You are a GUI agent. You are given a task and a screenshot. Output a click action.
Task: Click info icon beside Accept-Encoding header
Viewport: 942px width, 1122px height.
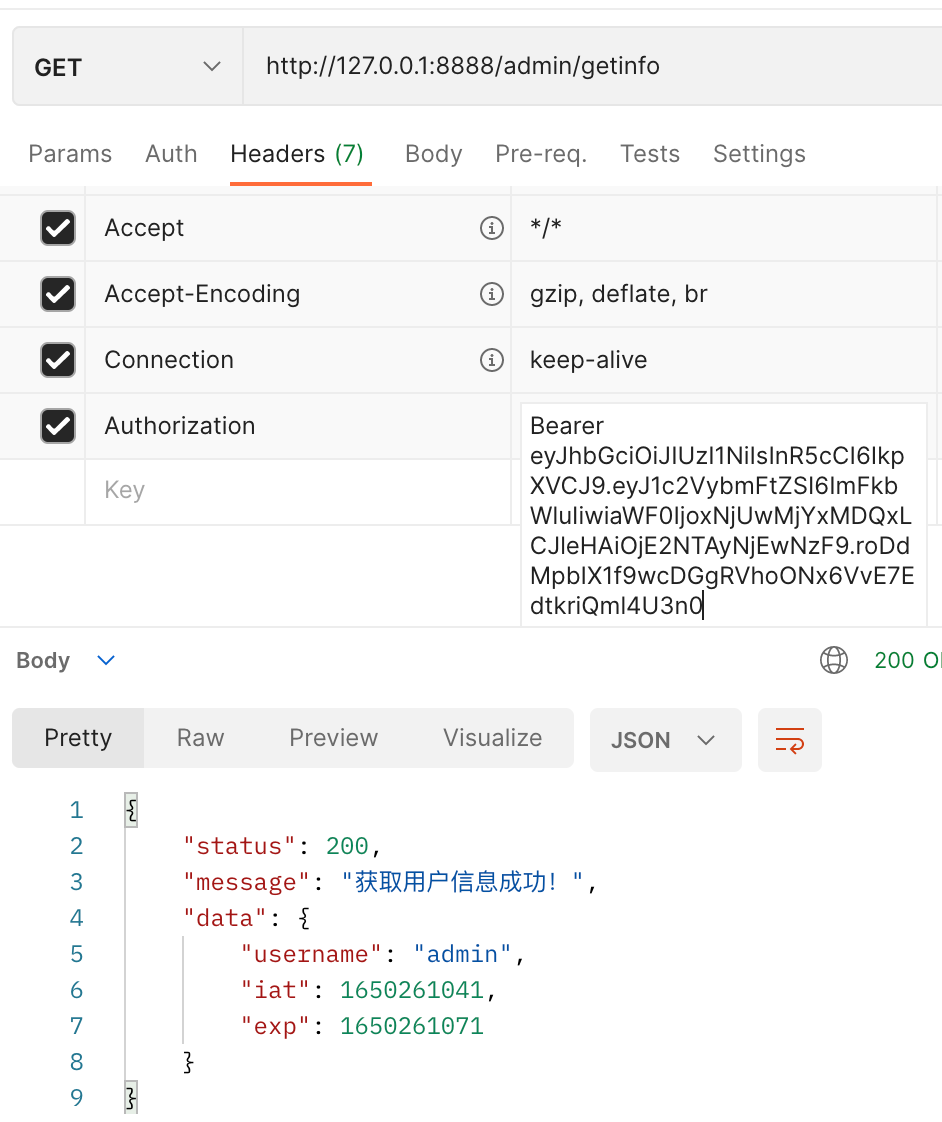coord(491,294)
